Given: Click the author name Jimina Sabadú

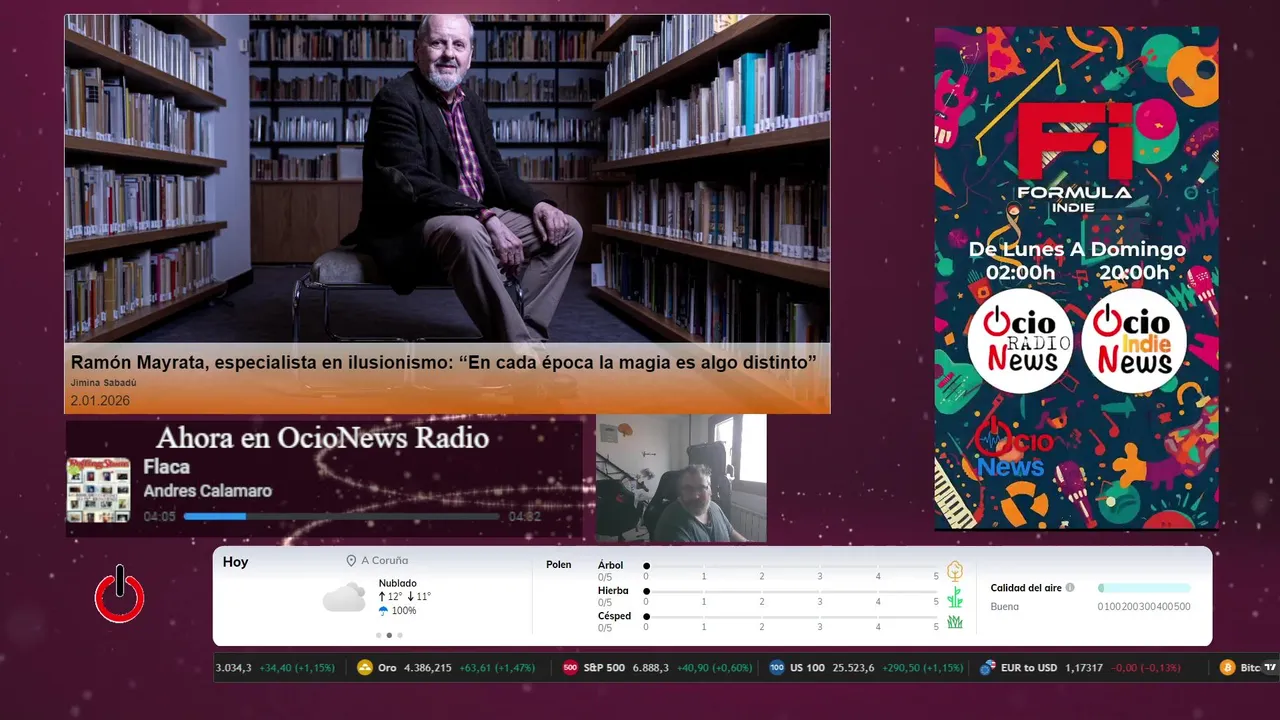Looking at the screenshot, I should click(x=104, y=383).
